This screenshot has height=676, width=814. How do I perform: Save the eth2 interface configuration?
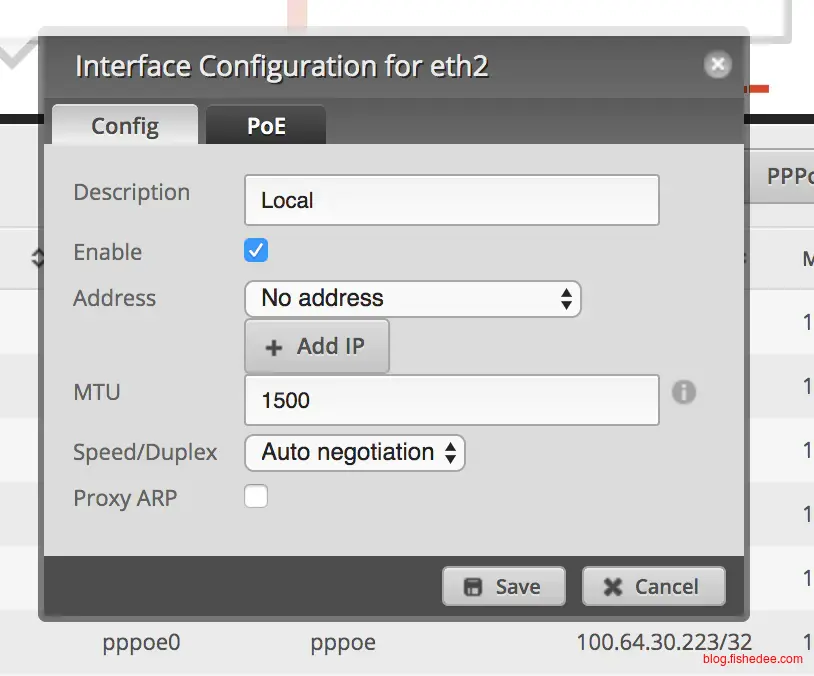click(x=504, y=587)
